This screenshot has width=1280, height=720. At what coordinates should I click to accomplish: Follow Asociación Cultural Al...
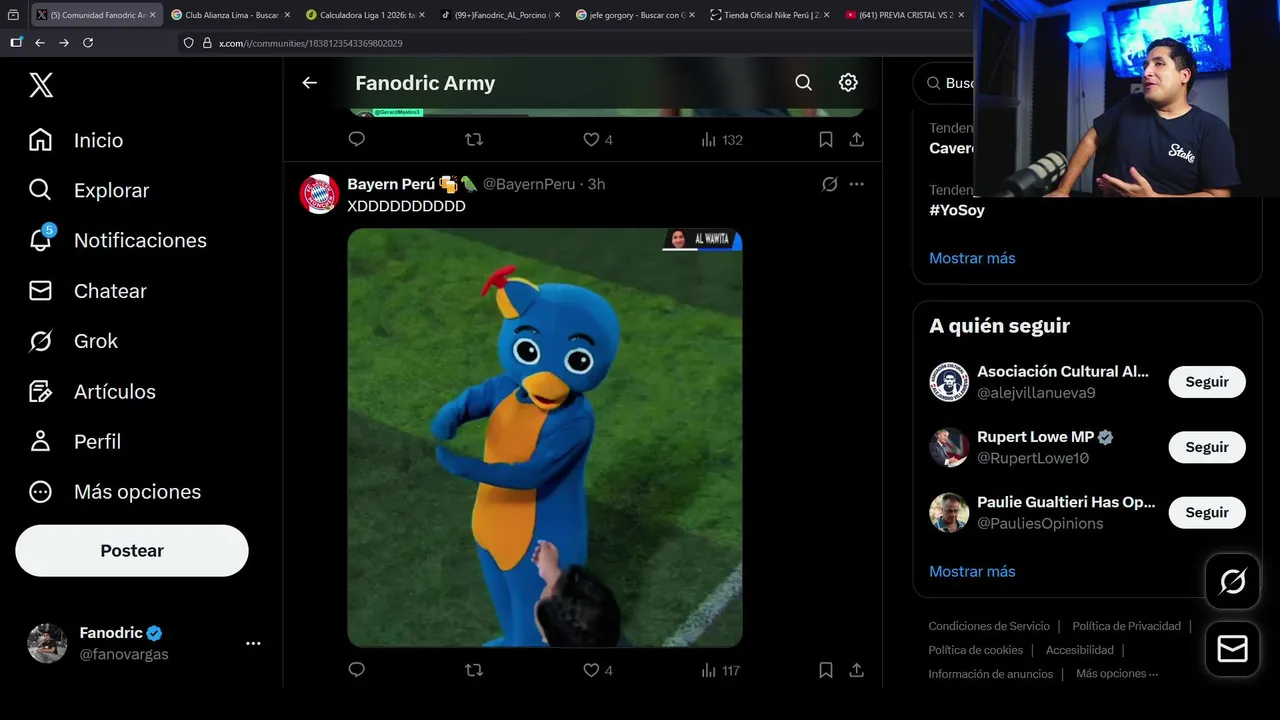point(1207,382)
